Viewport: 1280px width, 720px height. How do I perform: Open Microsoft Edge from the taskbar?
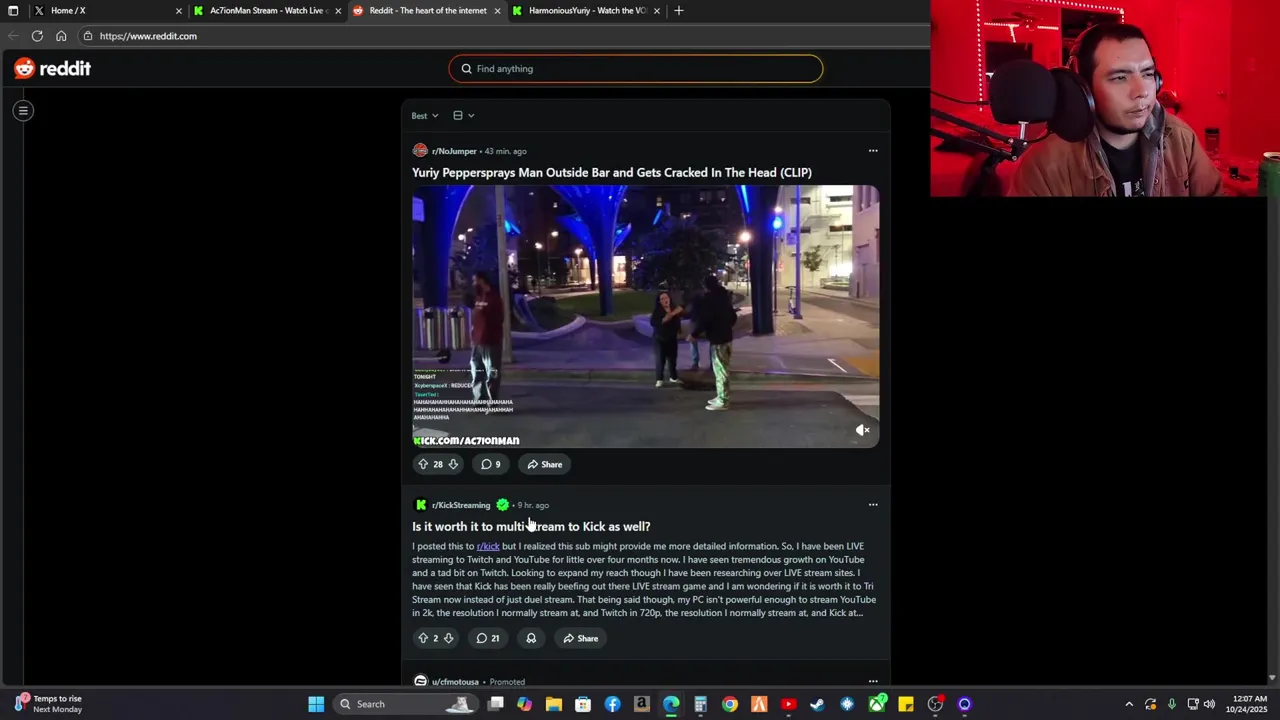pyautogui.click(x=671, y=704)
